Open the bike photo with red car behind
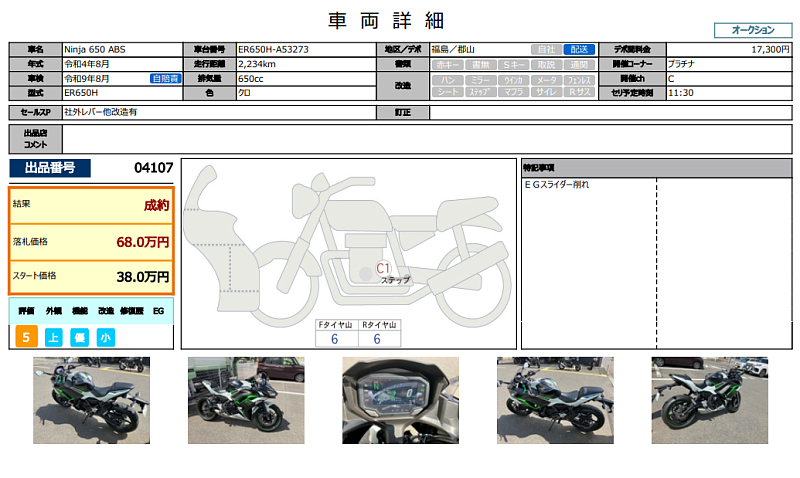800x478 pixels. point(246,400)
